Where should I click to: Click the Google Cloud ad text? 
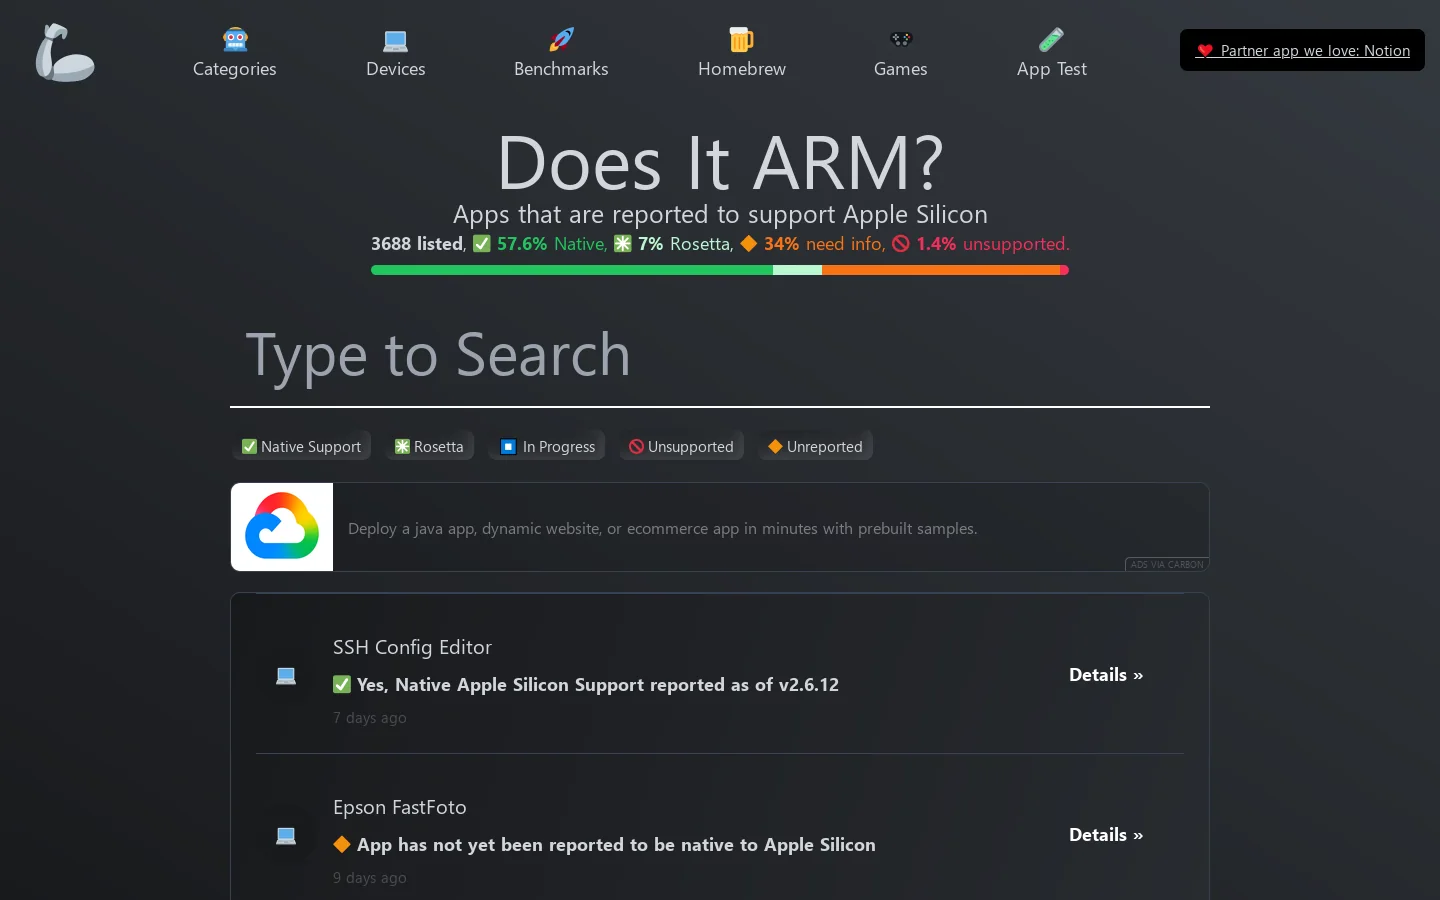[x=662, y=528]
